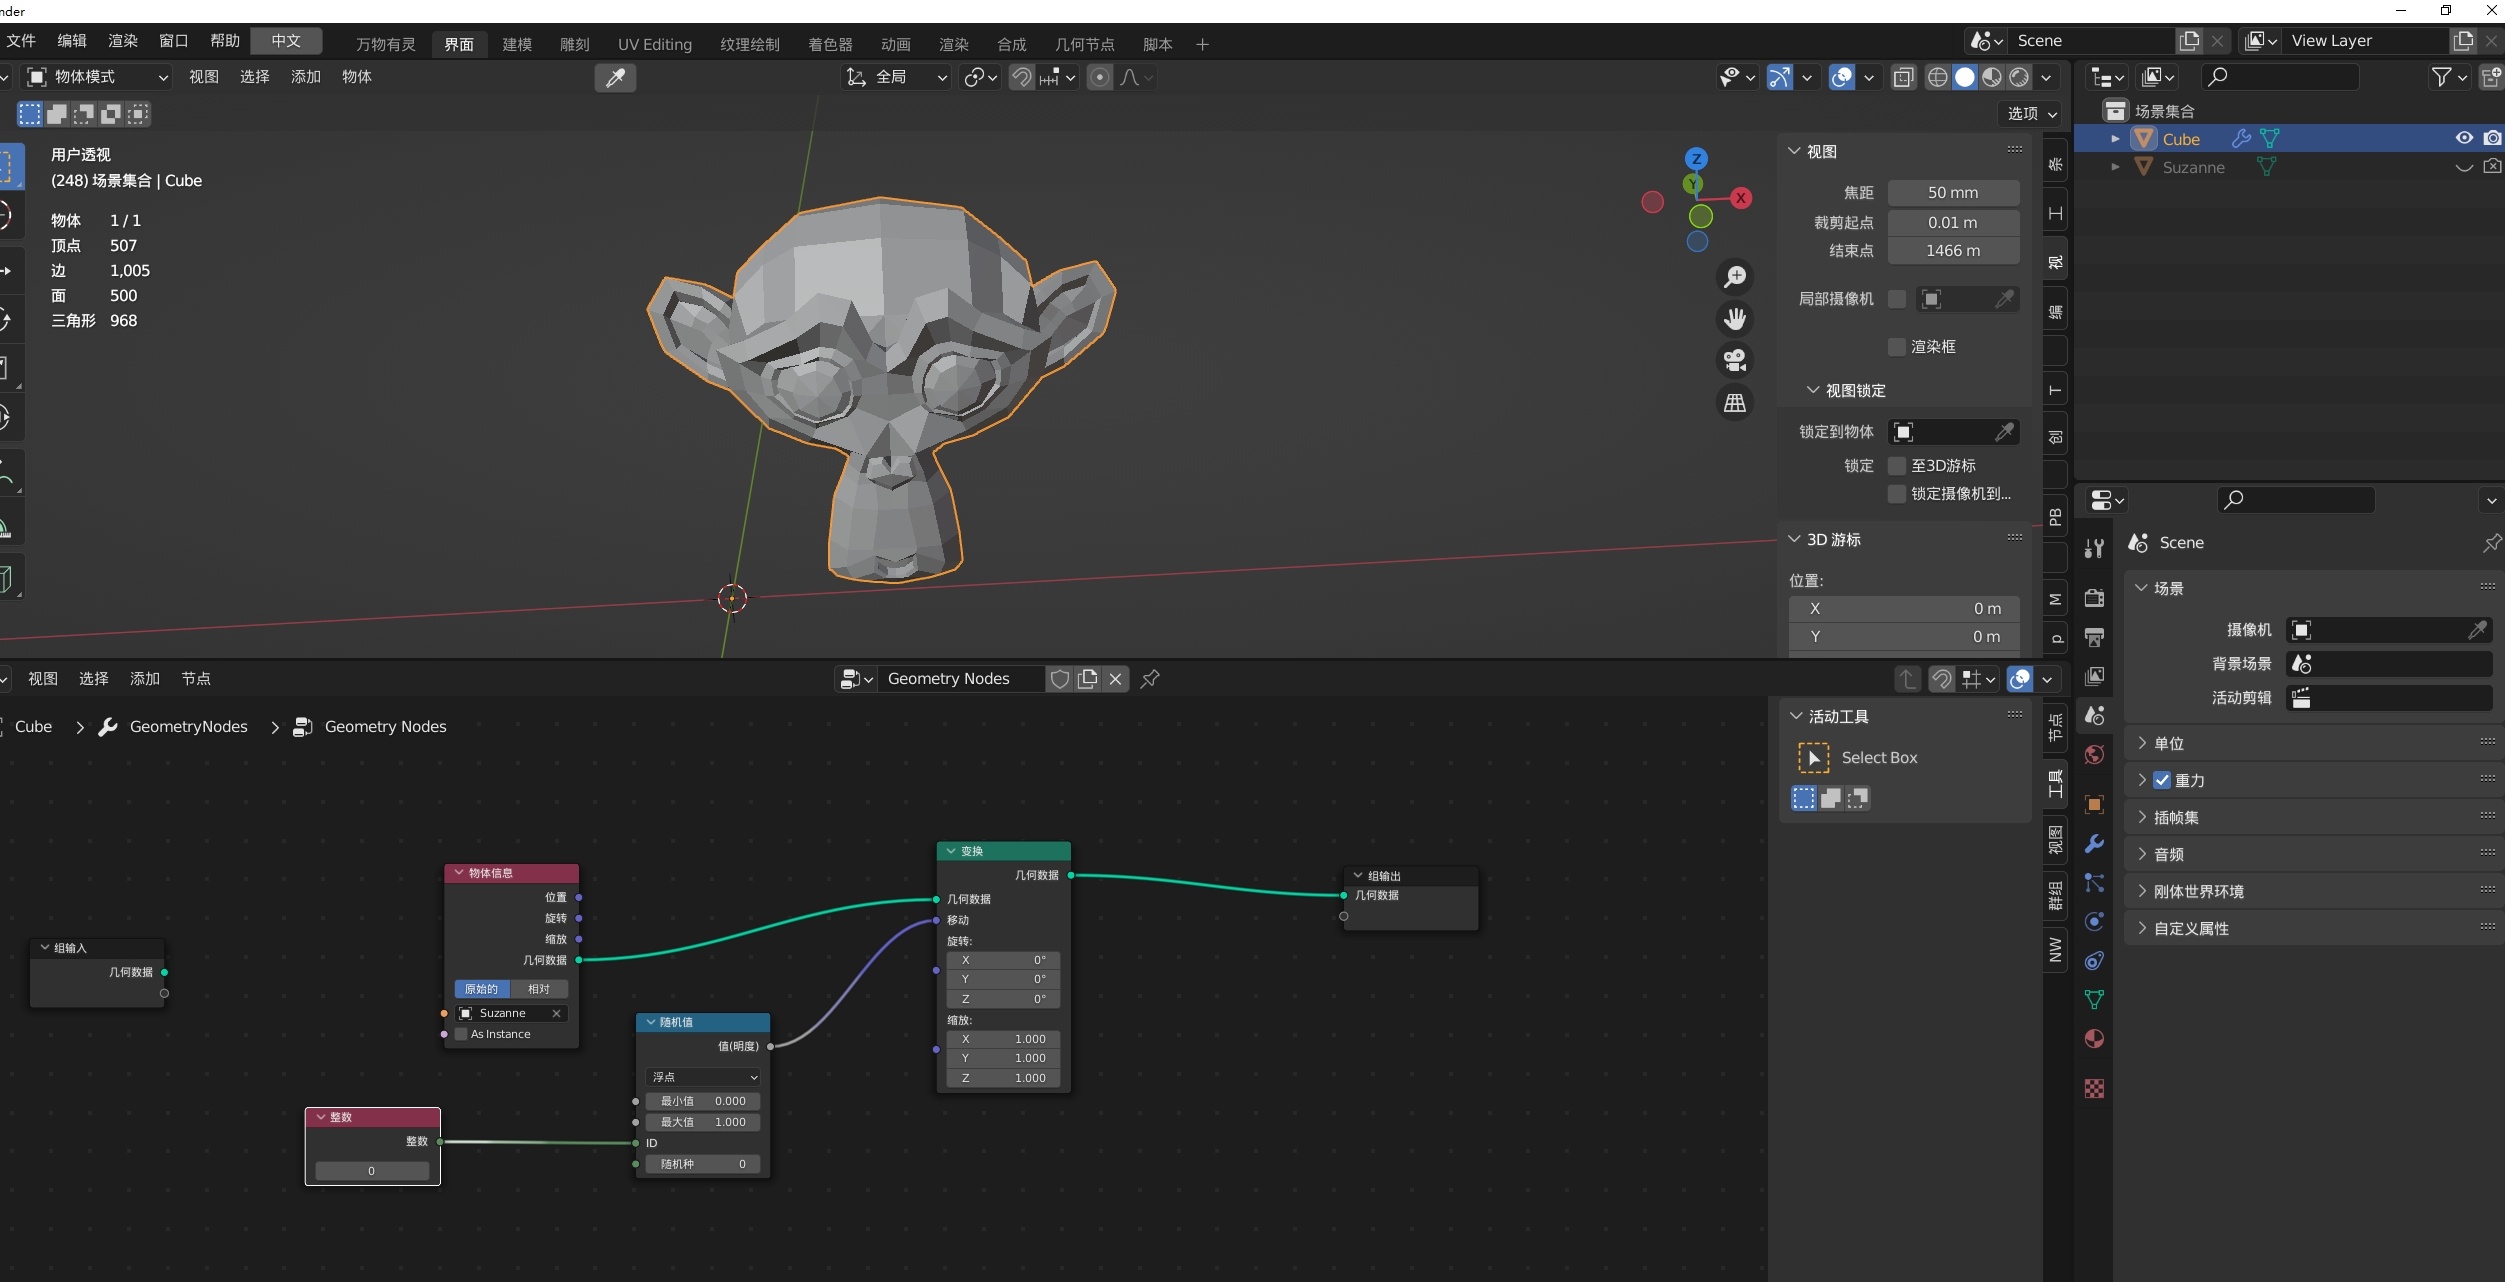Pin the Geometry Nodes node tree

(x=1150, y=679)
